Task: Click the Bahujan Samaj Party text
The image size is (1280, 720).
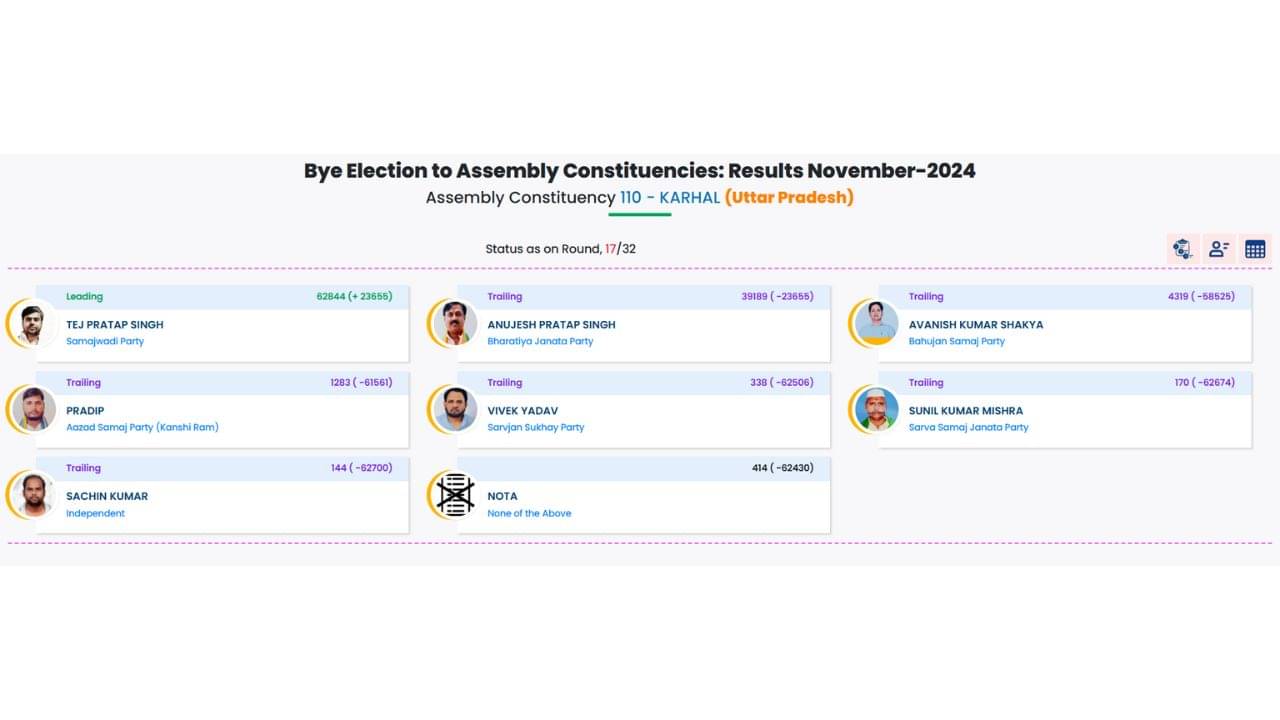Action: pos(956,341)
